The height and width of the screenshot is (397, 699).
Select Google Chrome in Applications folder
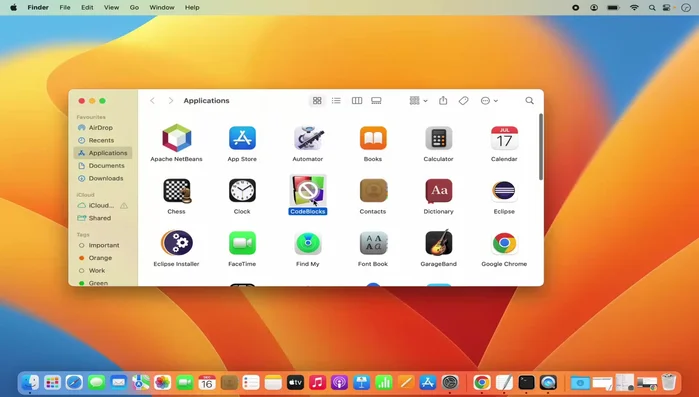pos(504,243)
